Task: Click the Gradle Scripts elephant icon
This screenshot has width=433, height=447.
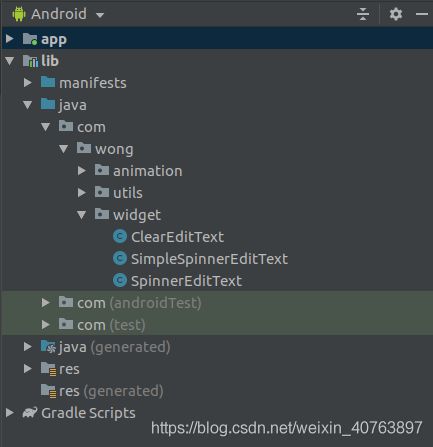Action: [30, 413]
